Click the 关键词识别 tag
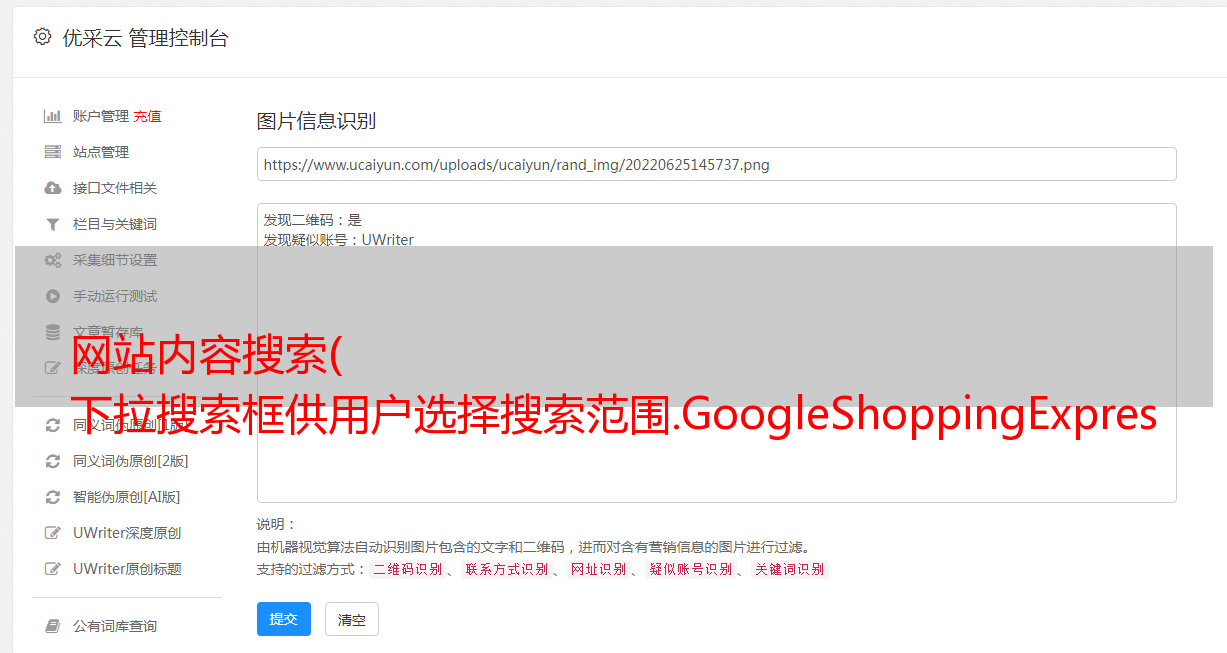The image size is (1227, 653). 789,569
